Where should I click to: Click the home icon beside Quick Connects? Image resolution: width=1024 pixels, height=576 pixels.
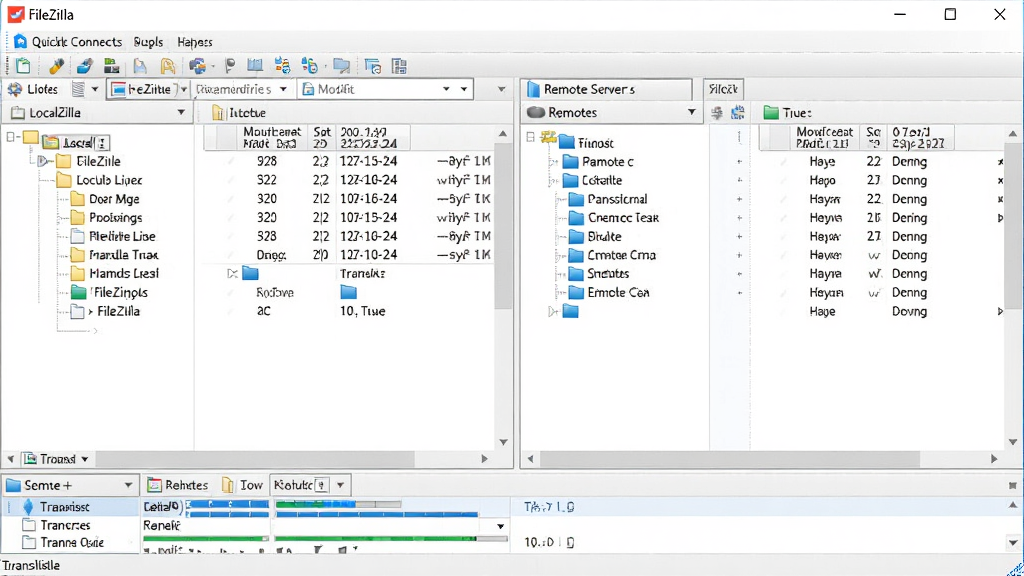[20, 41]
